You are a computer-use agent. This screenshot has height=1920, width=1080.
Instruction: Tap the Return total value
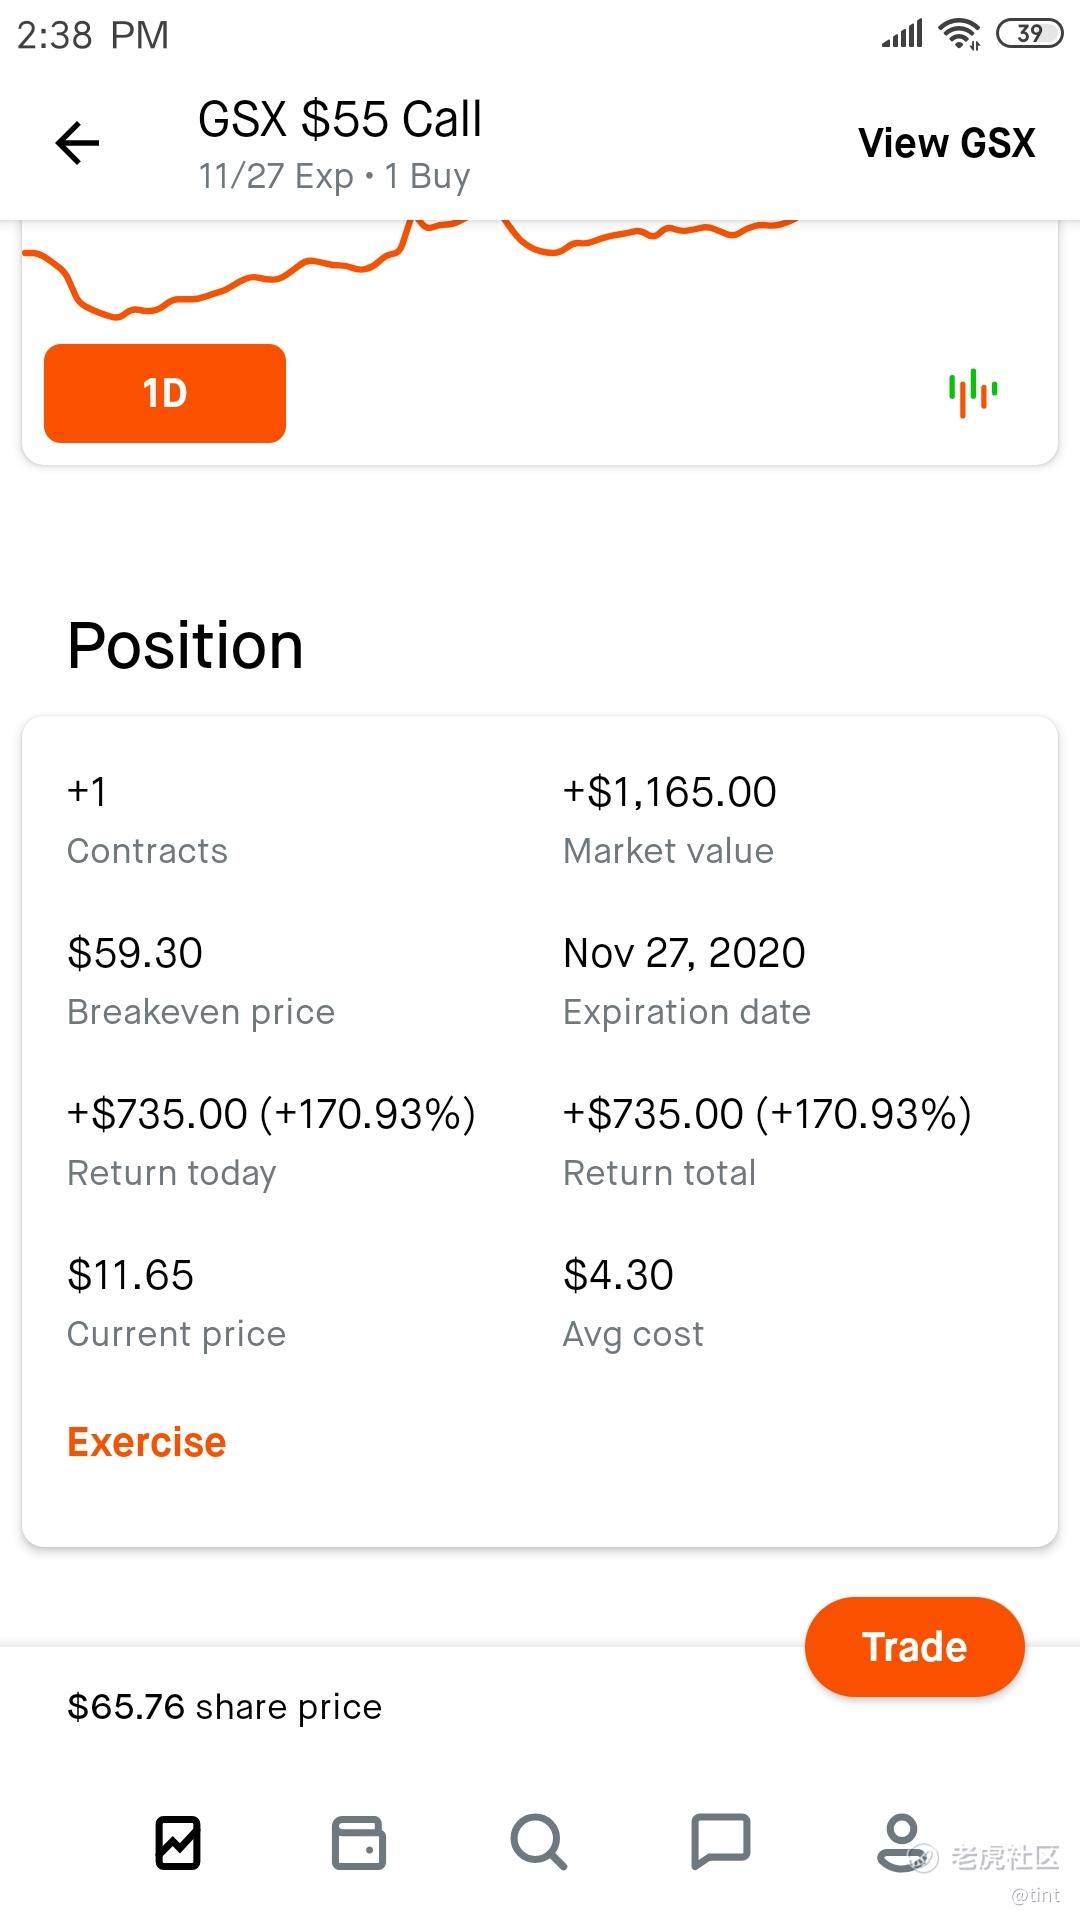767,1114
